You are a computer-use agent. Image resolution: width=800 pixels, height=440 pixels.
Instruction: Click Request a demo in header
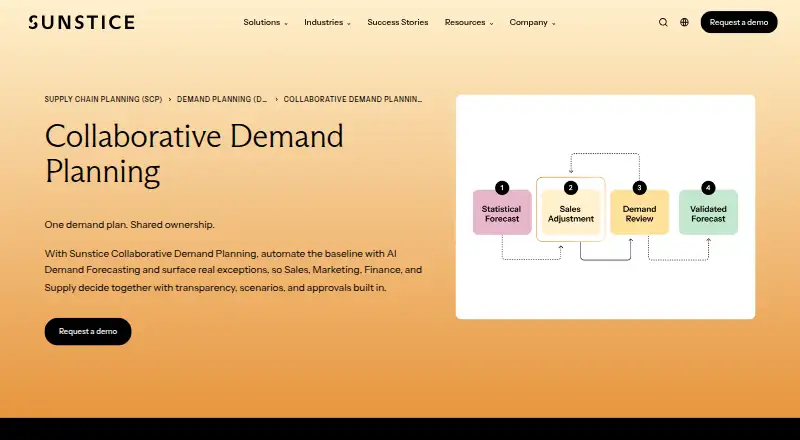click(x=739, y=22)
